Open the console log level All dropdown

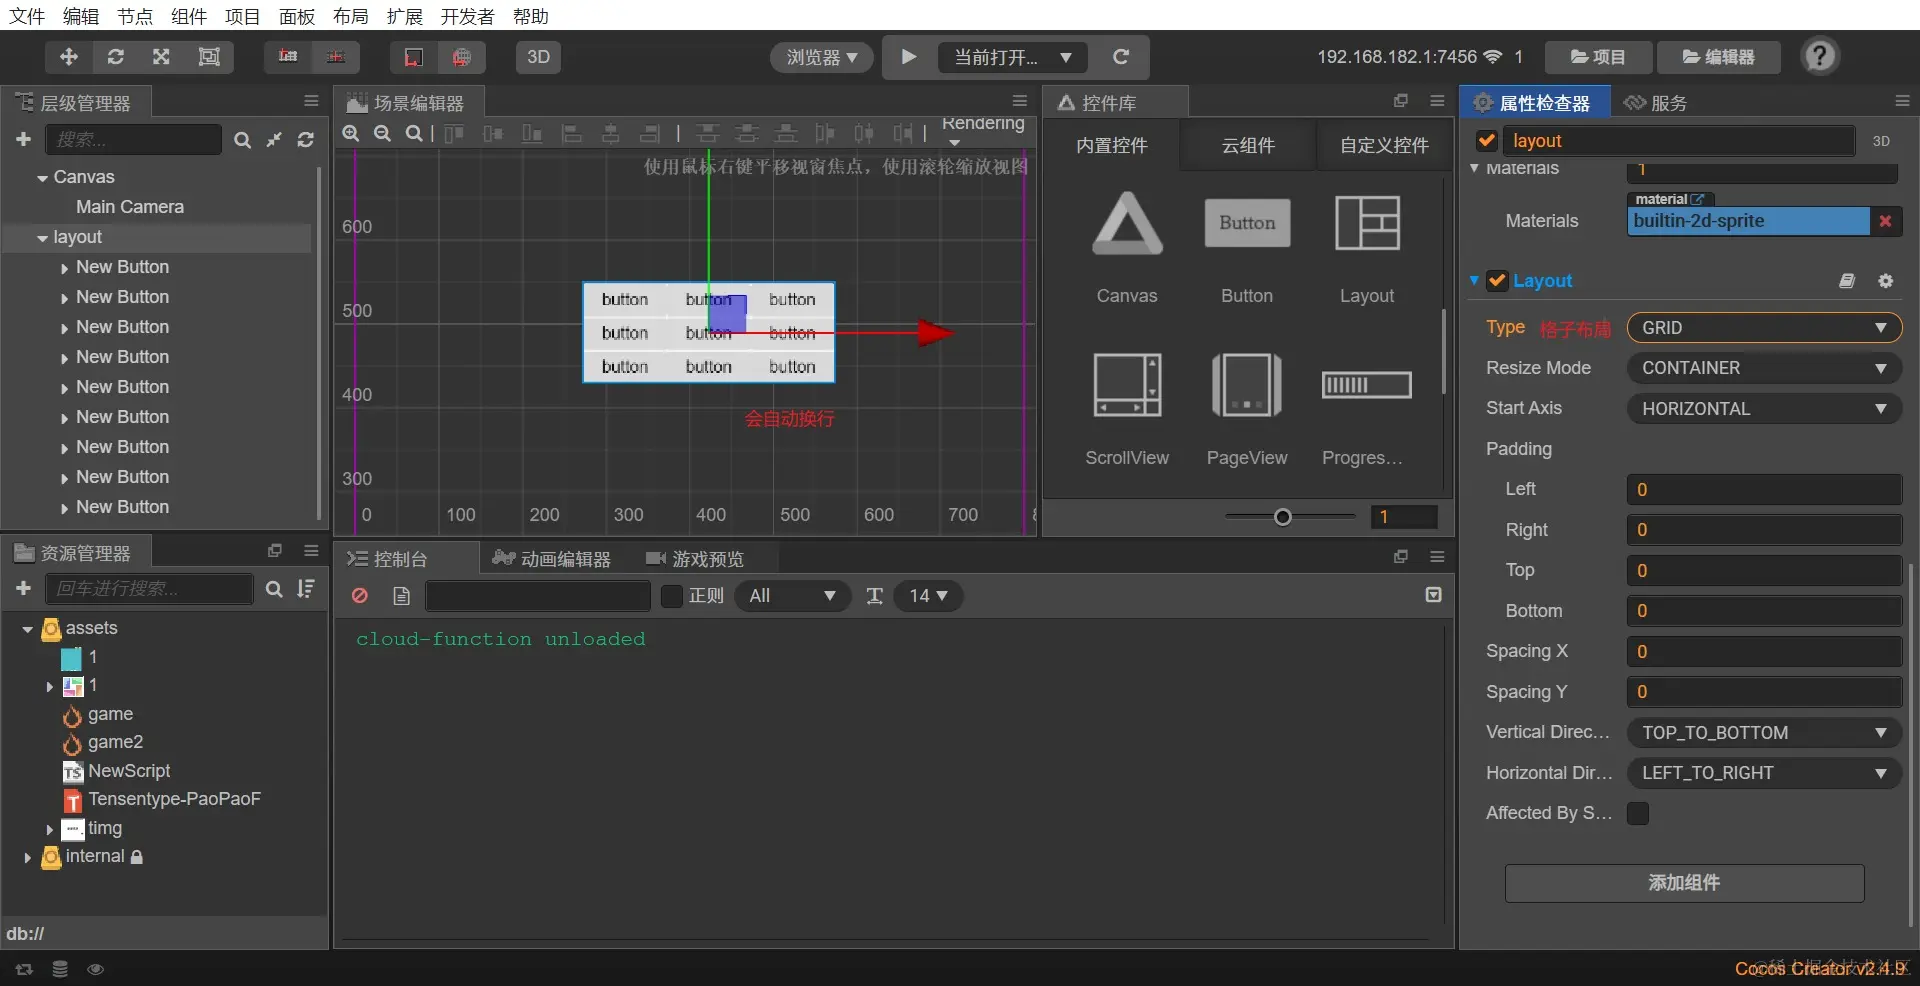point(793,596)
